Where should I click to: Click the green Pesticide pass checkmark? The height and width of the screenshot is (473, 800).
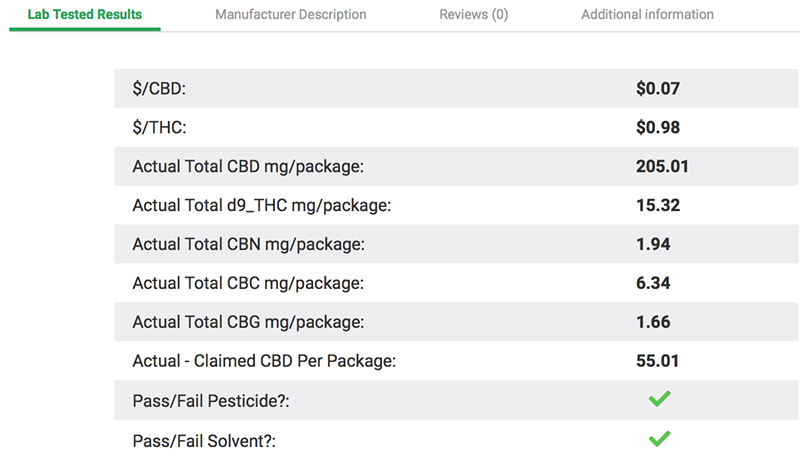pos(659,399)
